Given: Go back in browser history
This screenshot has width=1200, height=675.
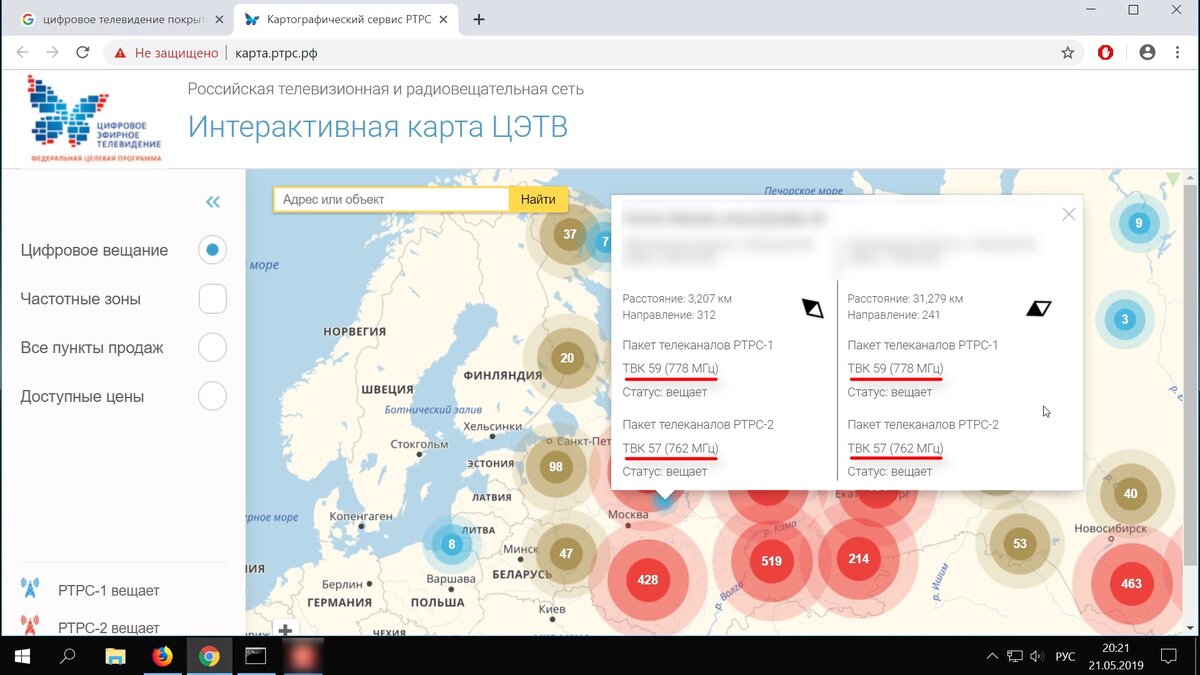Looking at the screenshot, I should pos(22,53).
